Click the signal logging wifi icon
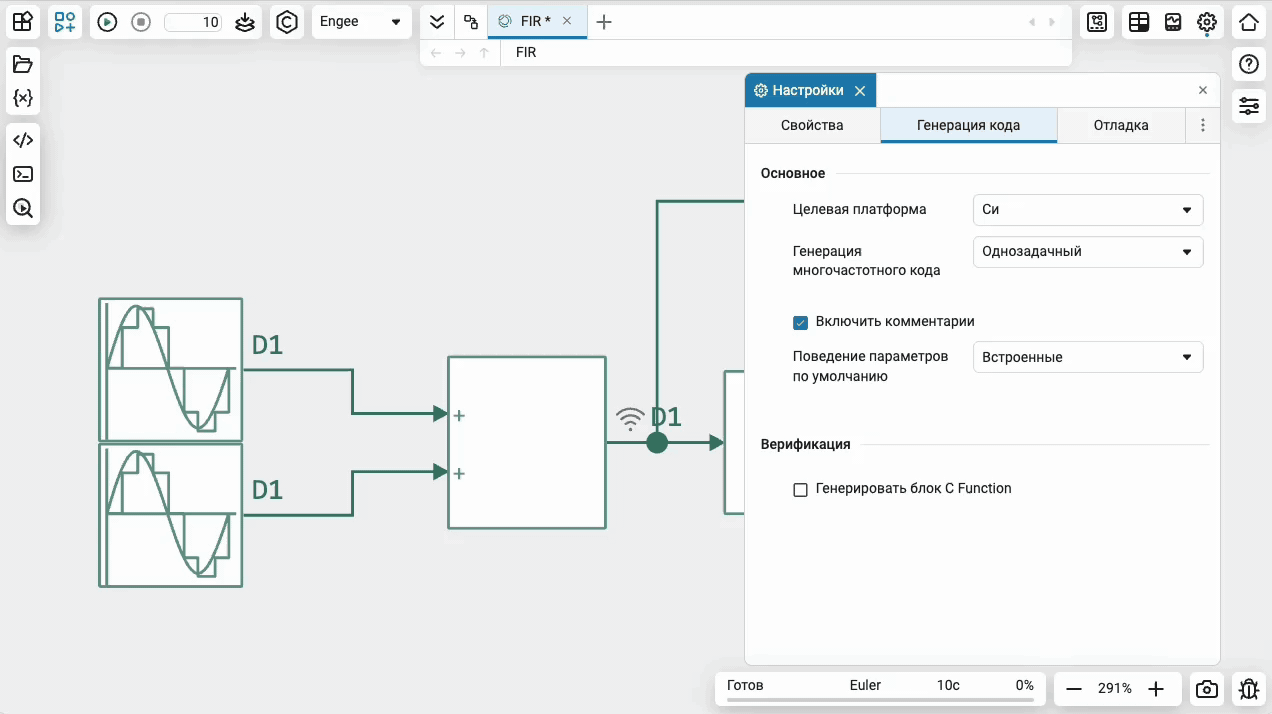The height and width of the screenshot is (714, 1272). coord(630,418)
